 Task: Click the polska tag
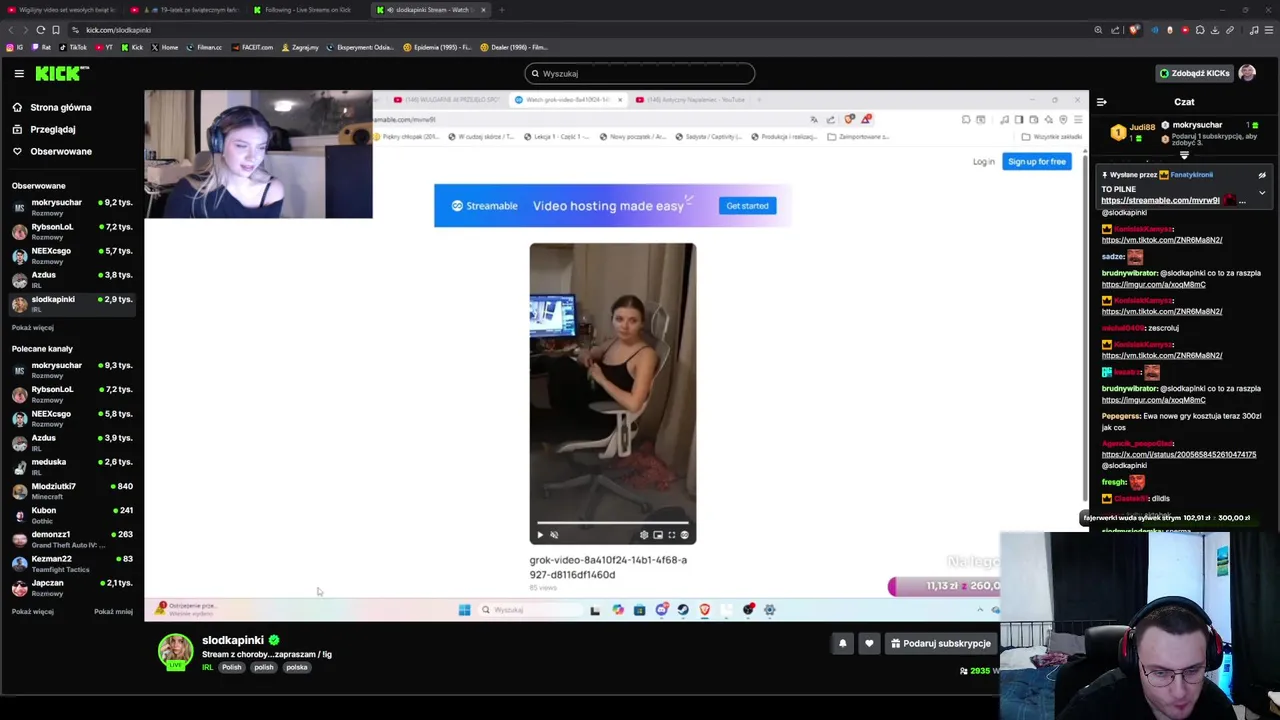coord(297,667)
